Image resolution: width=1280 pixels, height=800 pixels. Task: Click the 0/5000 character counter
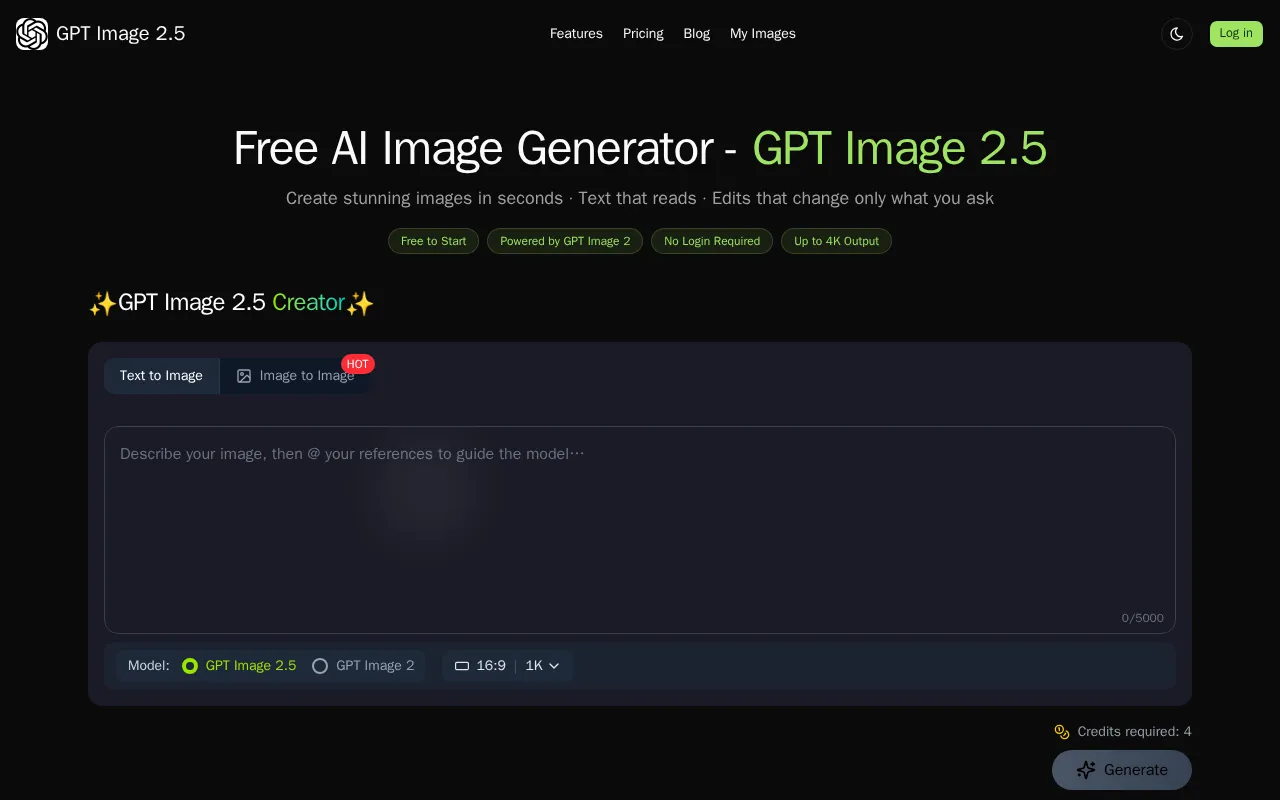pos(1143,618)
